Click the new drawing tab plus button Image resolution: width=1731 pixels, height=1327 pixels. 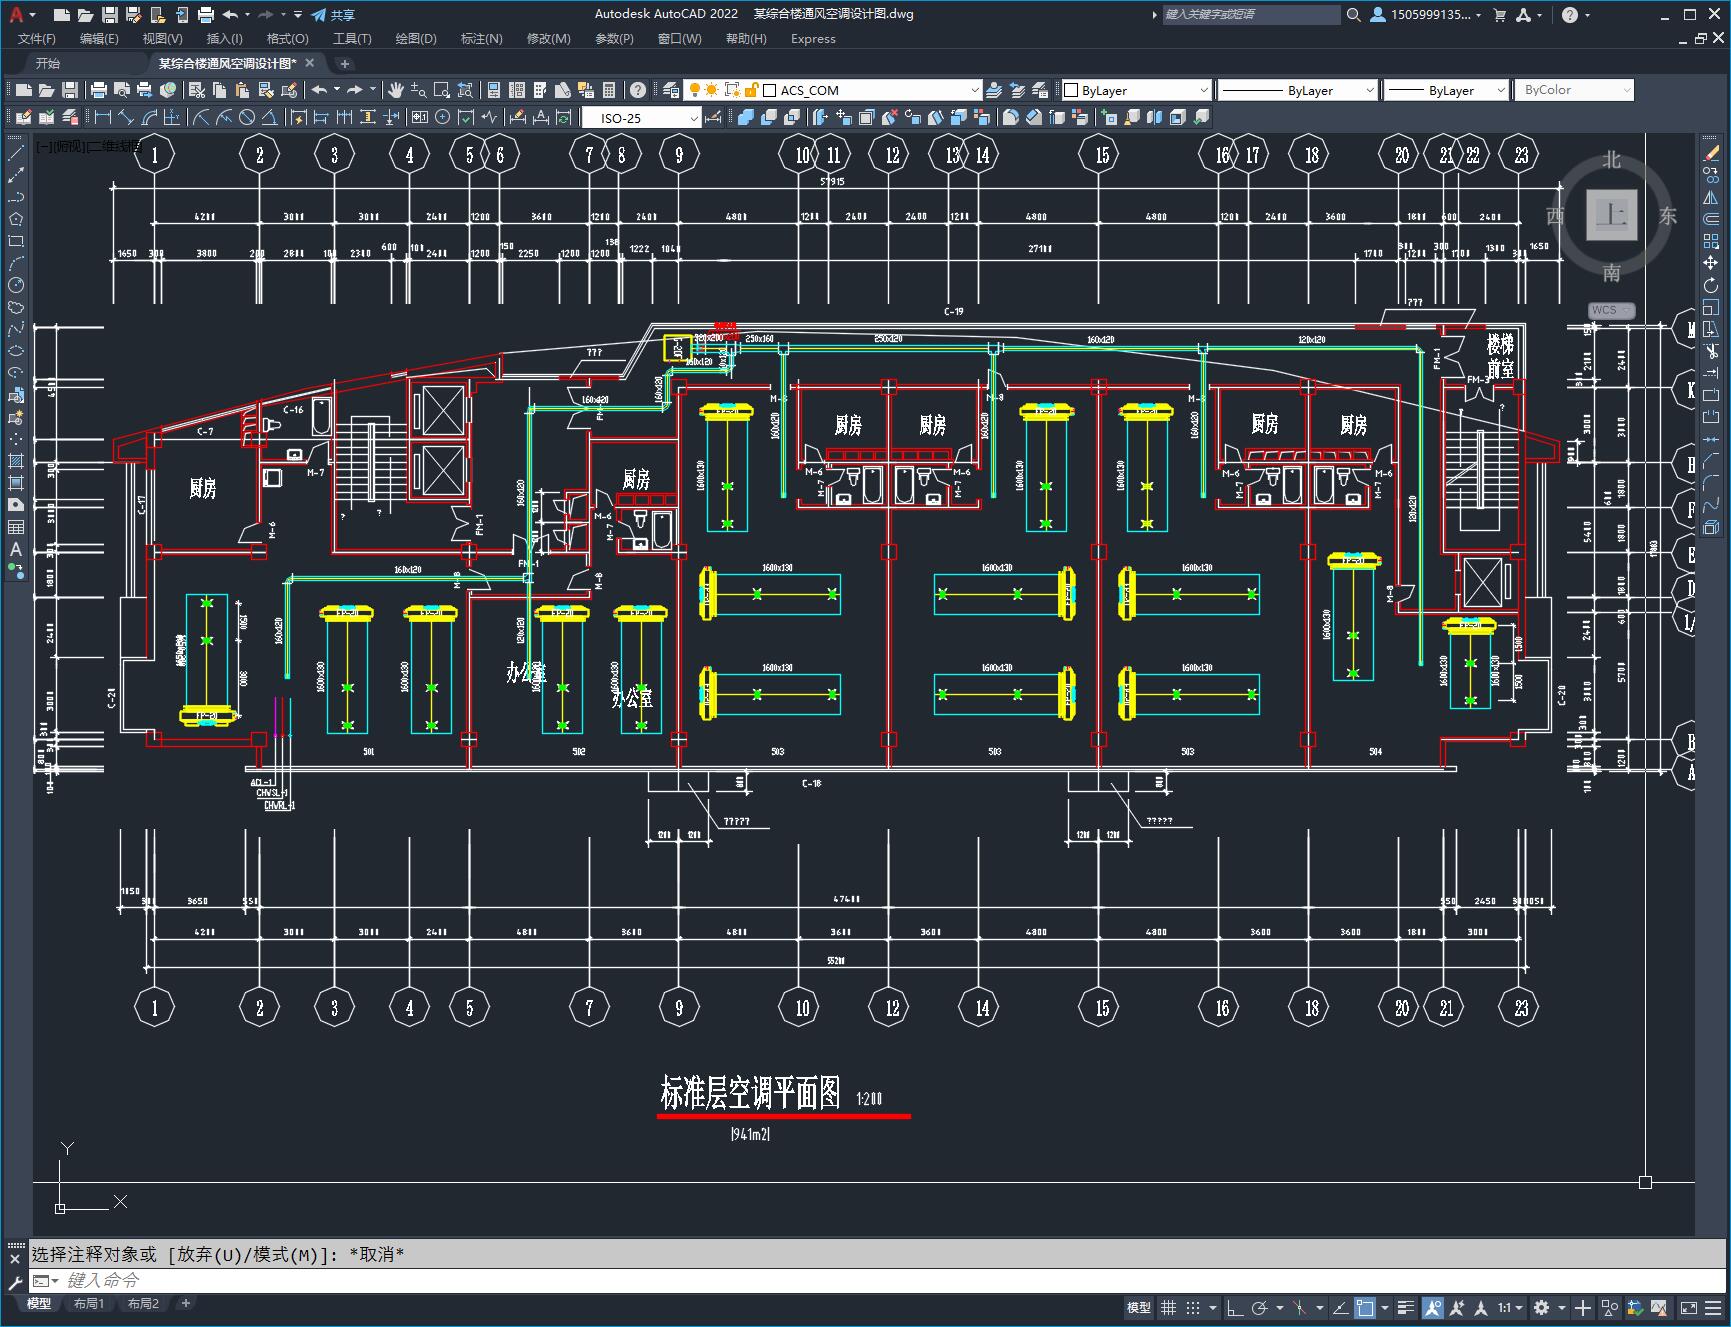[345, 63]
